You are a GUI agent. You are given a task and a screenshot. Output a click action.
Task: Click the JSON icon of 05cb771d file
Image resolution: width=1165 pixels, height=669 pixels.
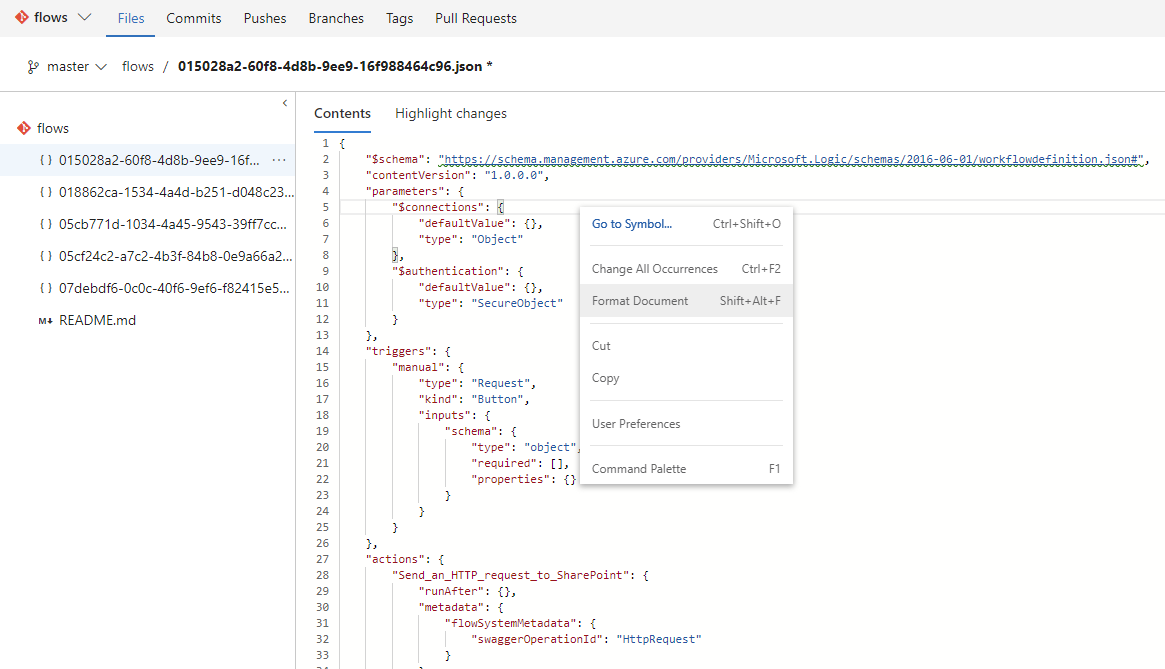(45, 224)
